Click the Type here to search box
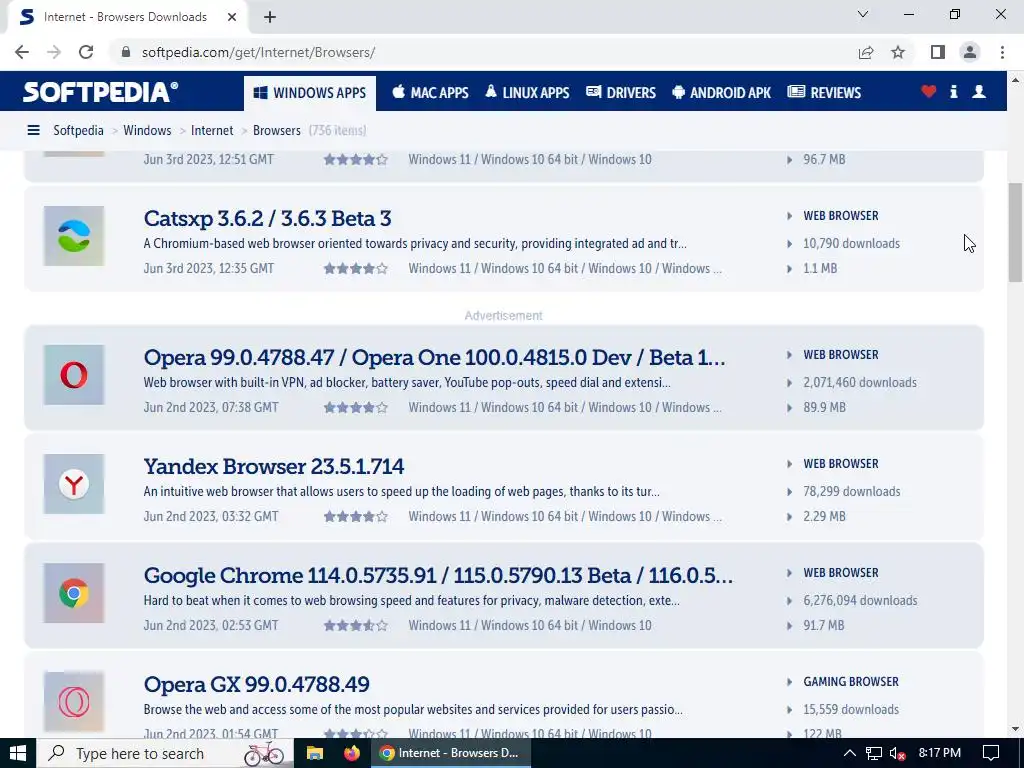This screenshot has height=768, width=1024. click(165, 753)
